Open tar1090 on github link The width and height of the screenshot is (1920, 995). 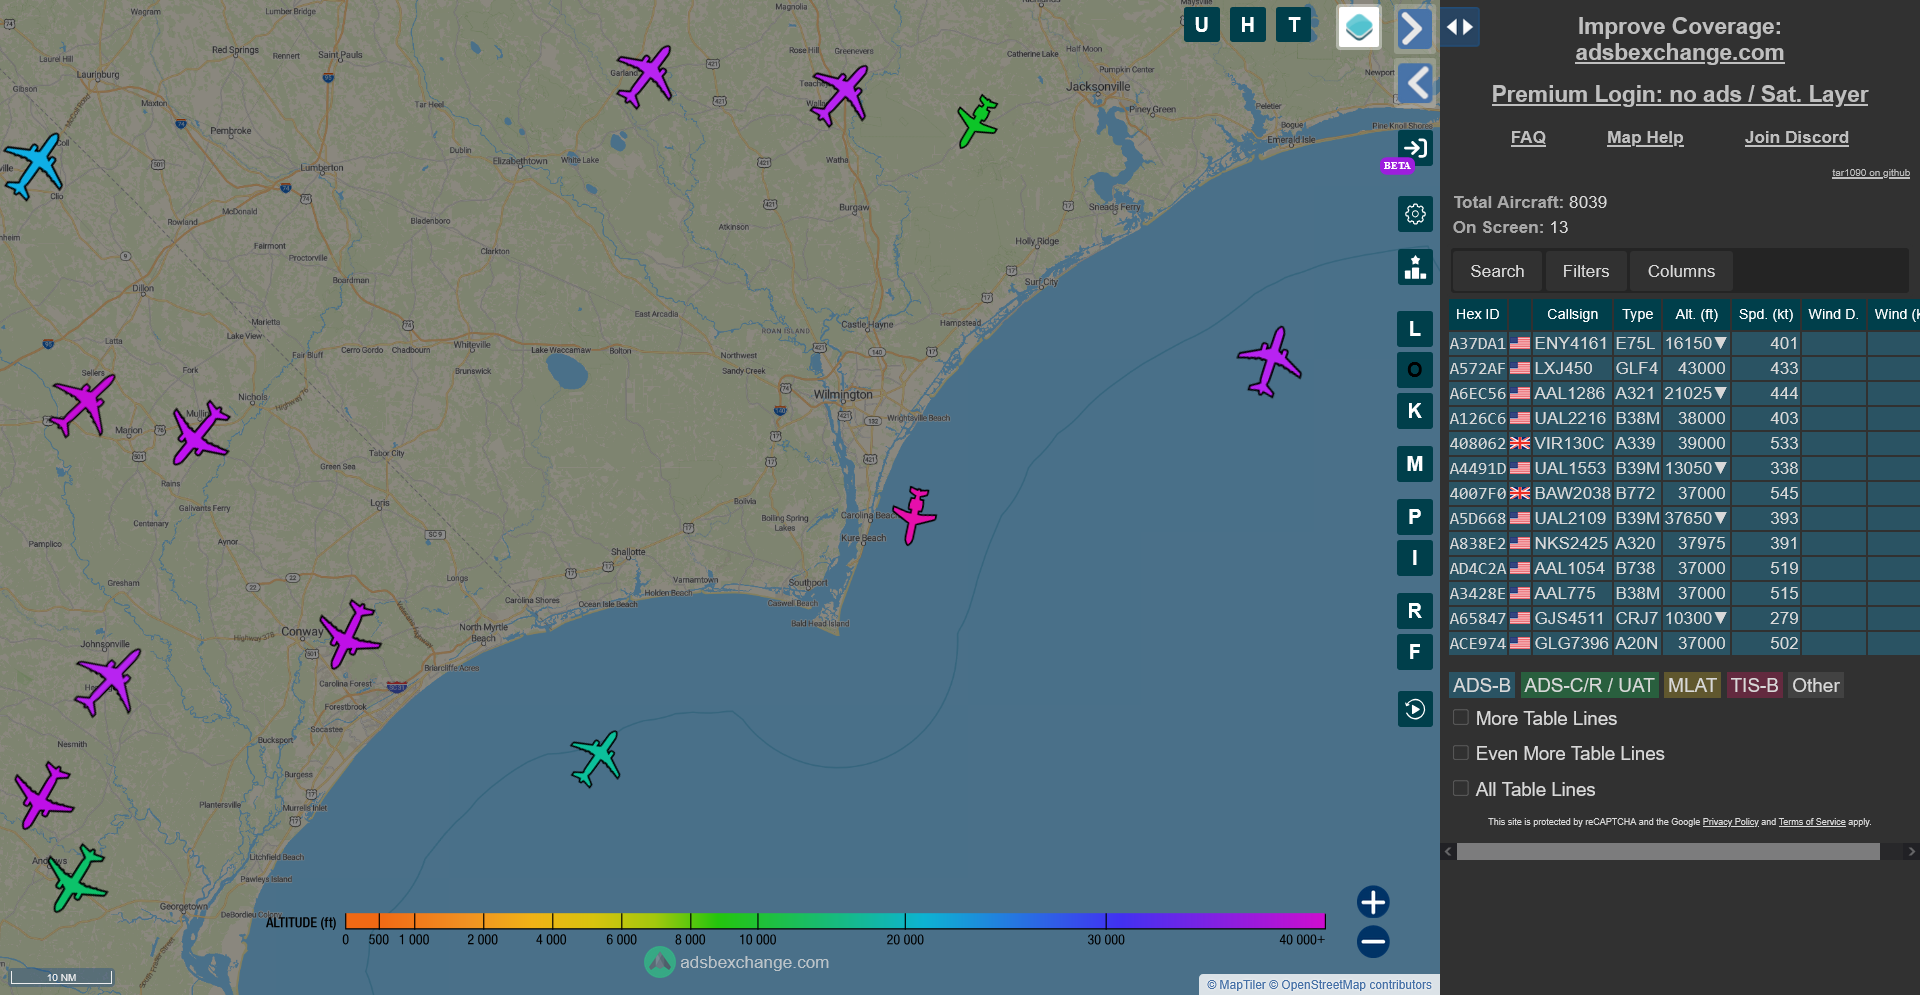[1870, 173]
